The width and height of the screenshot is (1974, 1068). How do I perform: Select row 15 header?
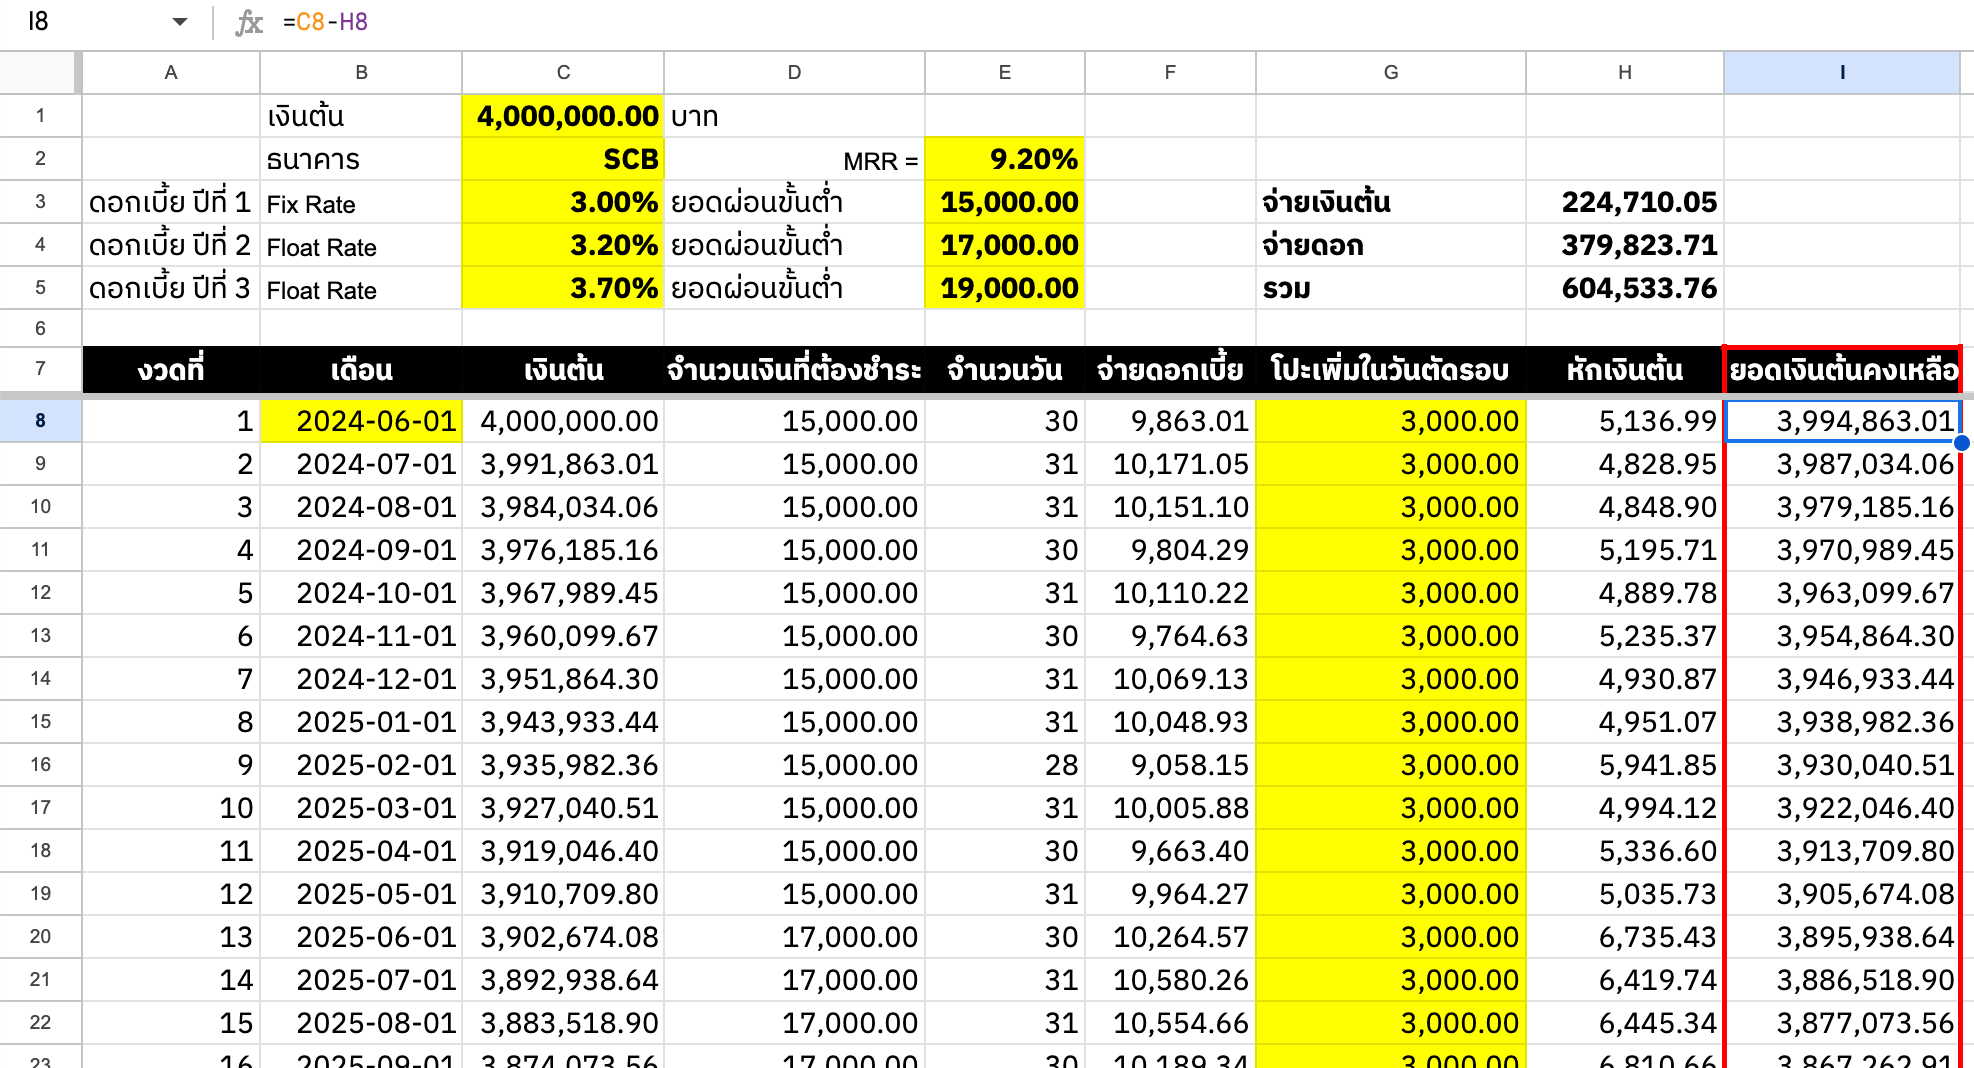coord(40,722)
